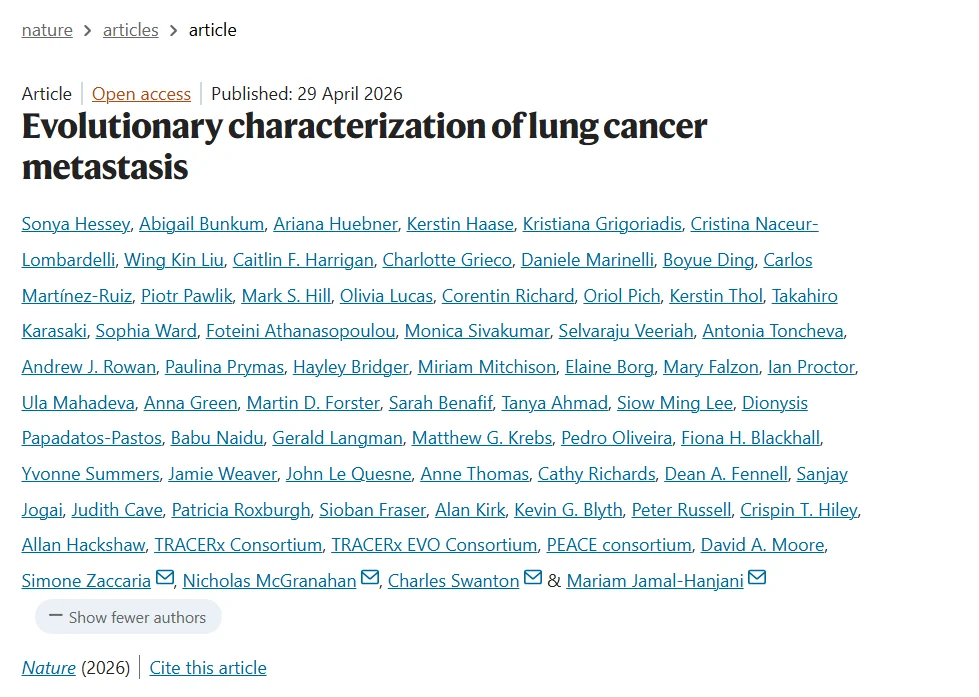Click the email envelope icon after Mariam Jamal-Hanjani
The image size is (979, 697).
click(x=757, y=578)
